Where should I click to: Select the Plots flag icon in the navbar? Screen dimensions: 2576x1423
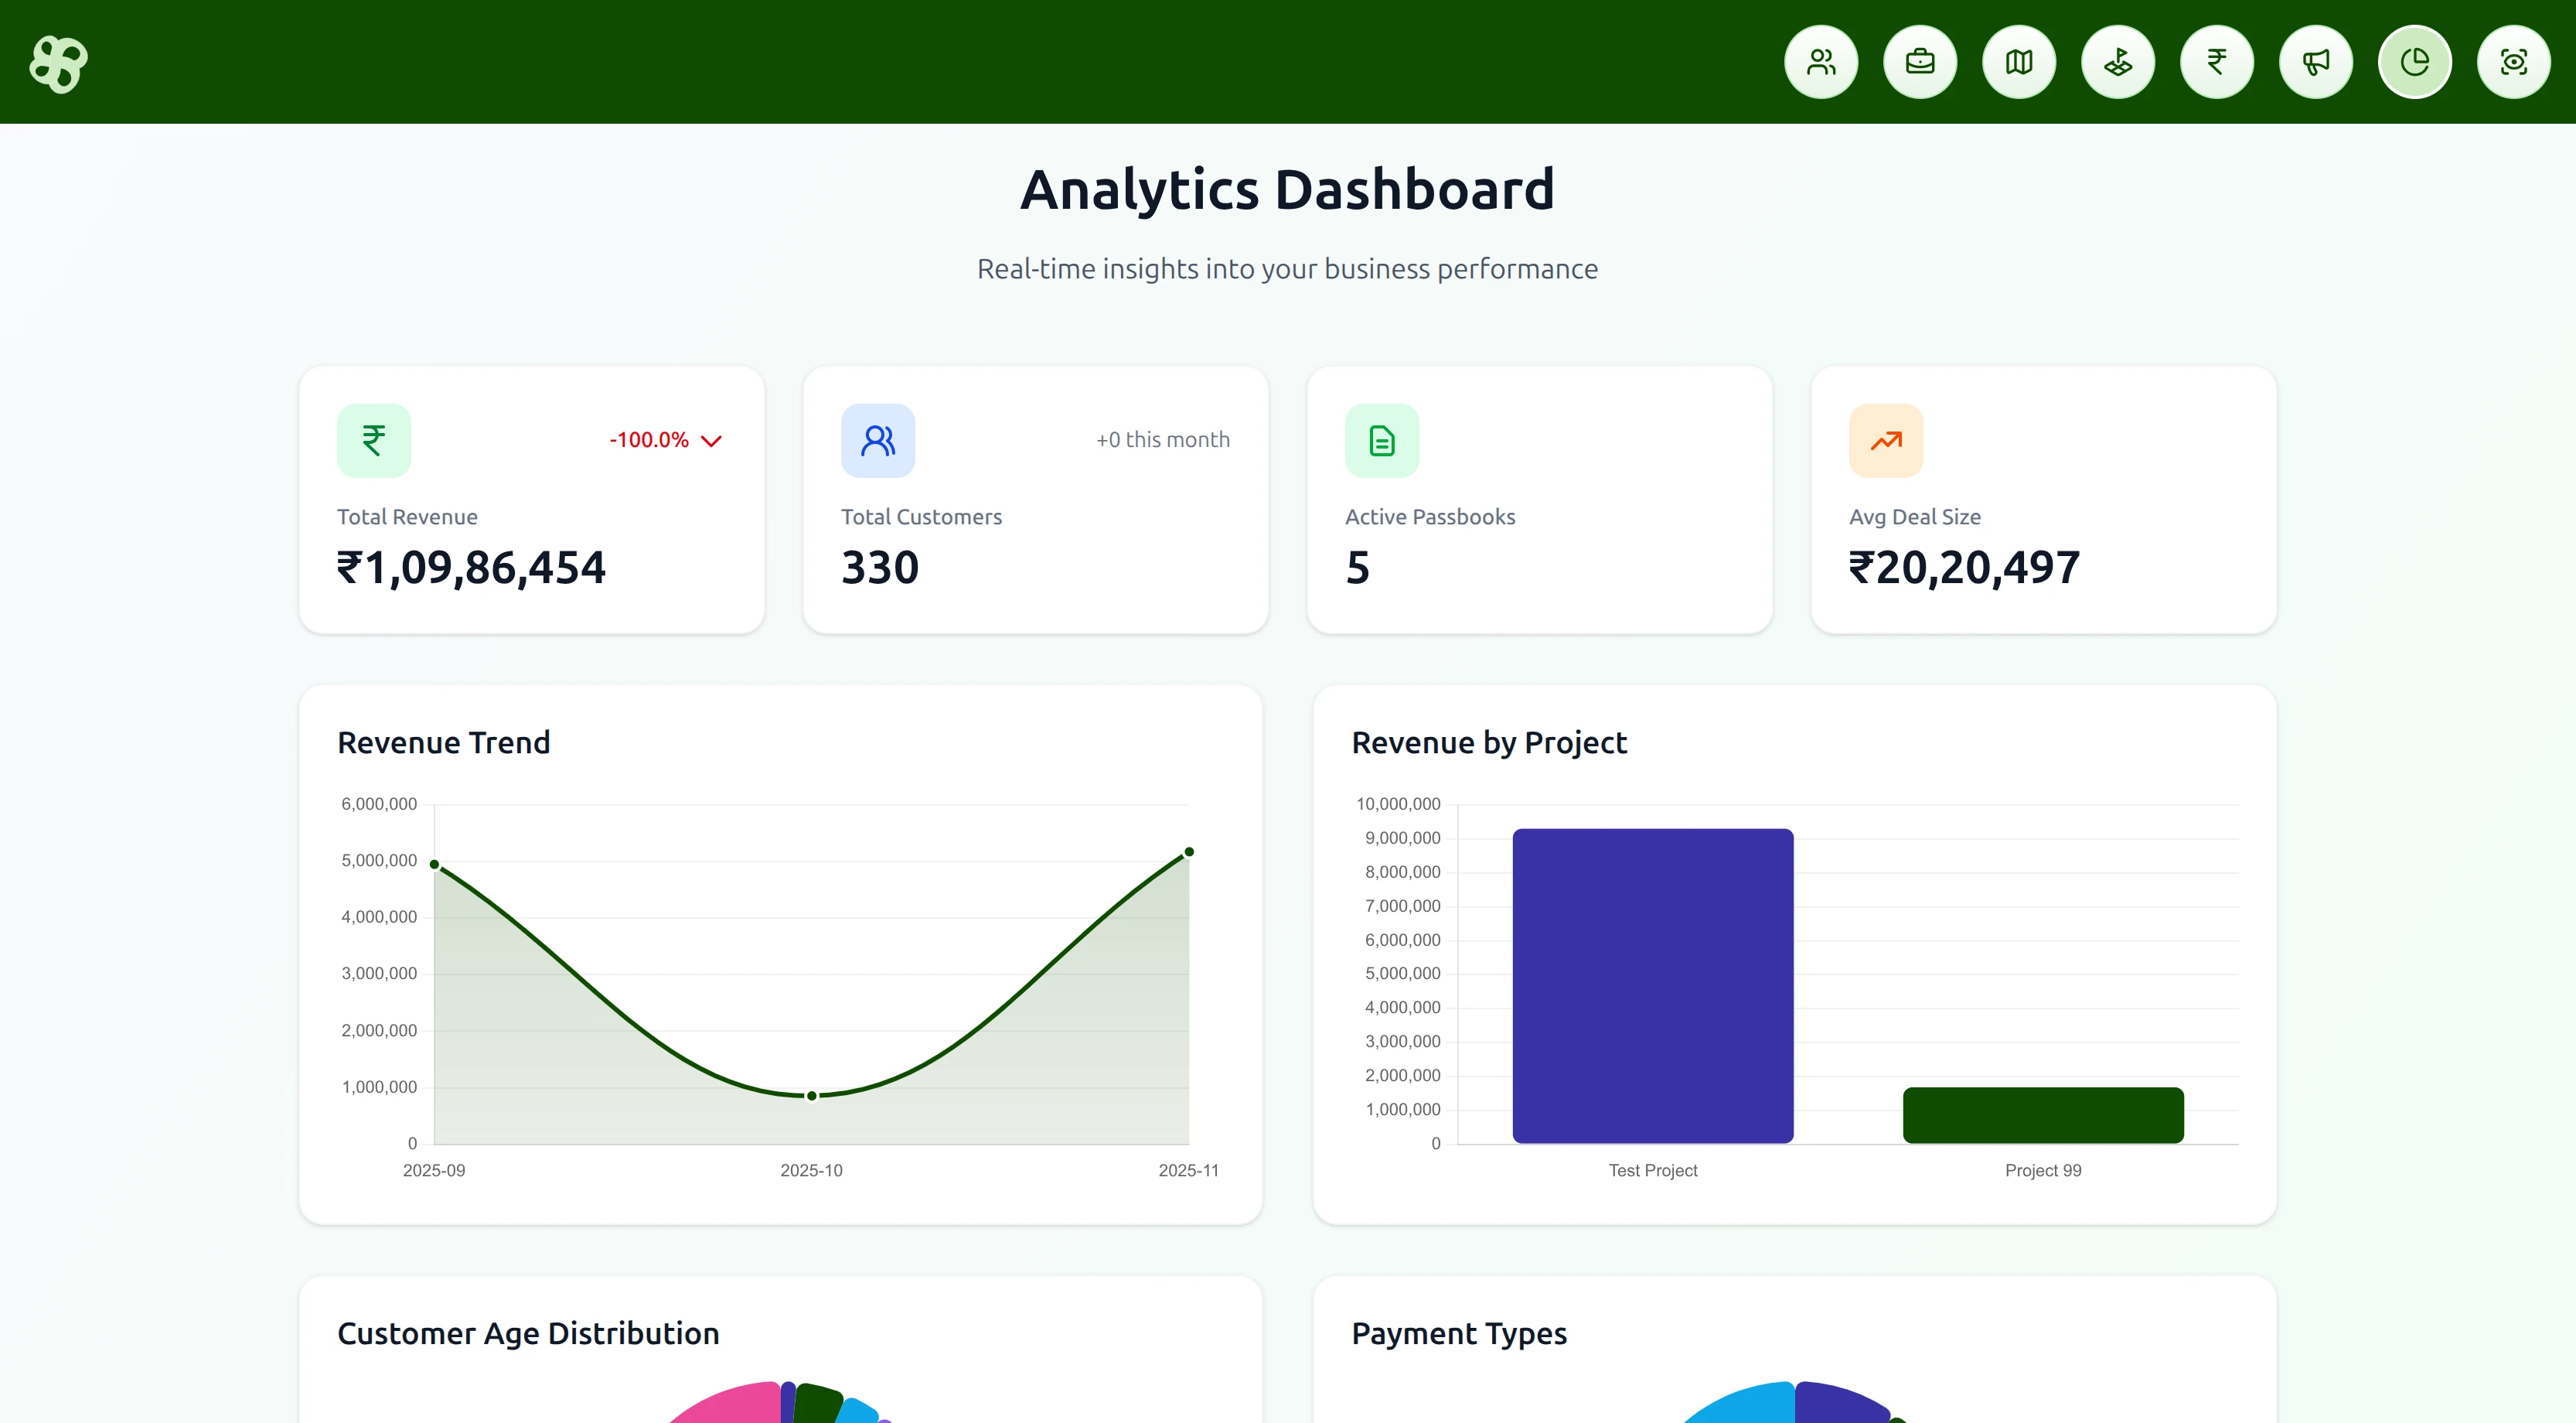pos(2117,61)
